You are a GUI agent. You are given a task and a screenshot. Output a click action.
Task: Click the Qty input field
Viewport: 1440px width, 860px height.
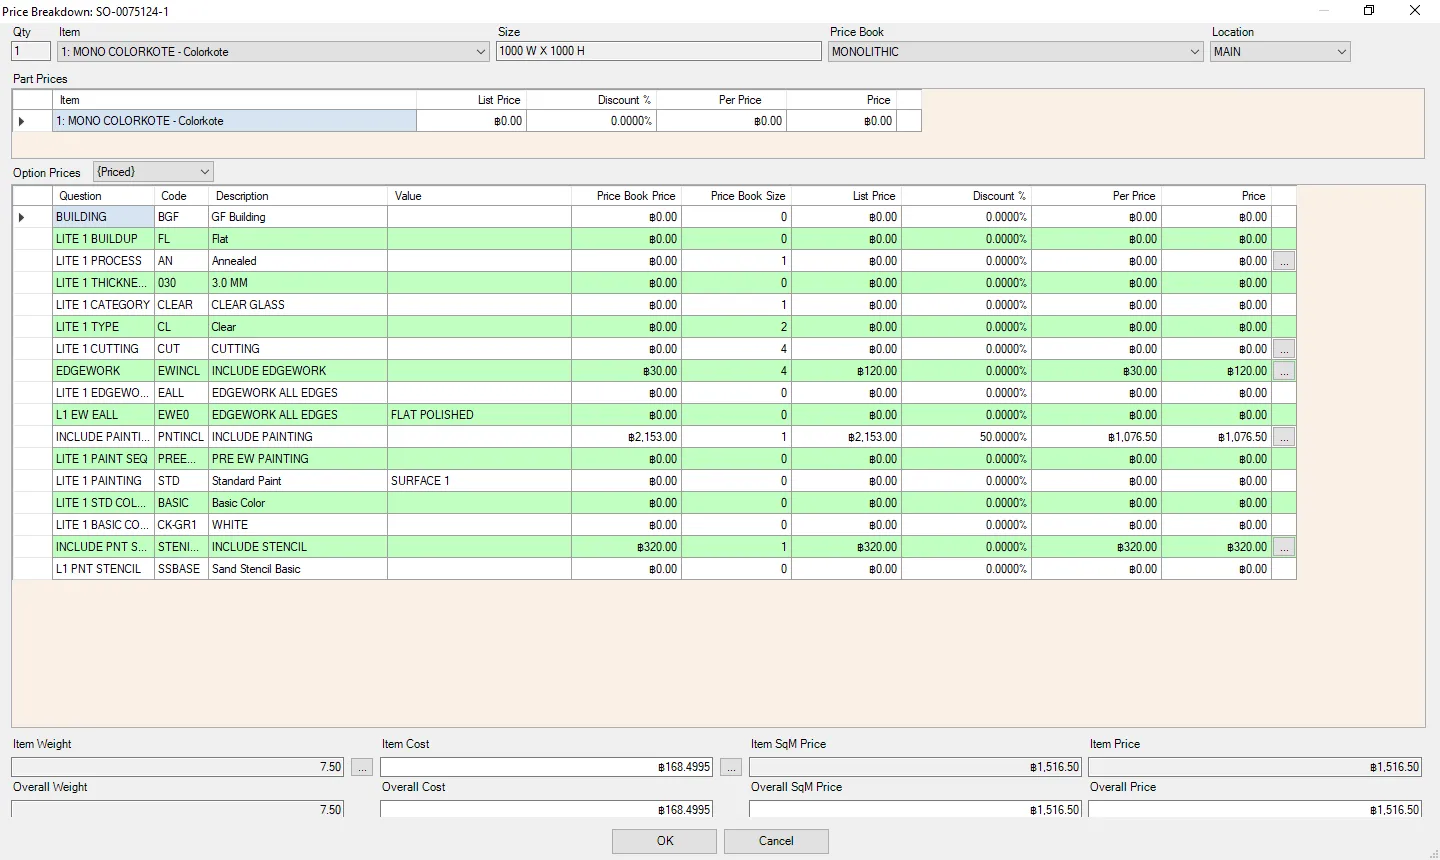click(x=30, y=51)
